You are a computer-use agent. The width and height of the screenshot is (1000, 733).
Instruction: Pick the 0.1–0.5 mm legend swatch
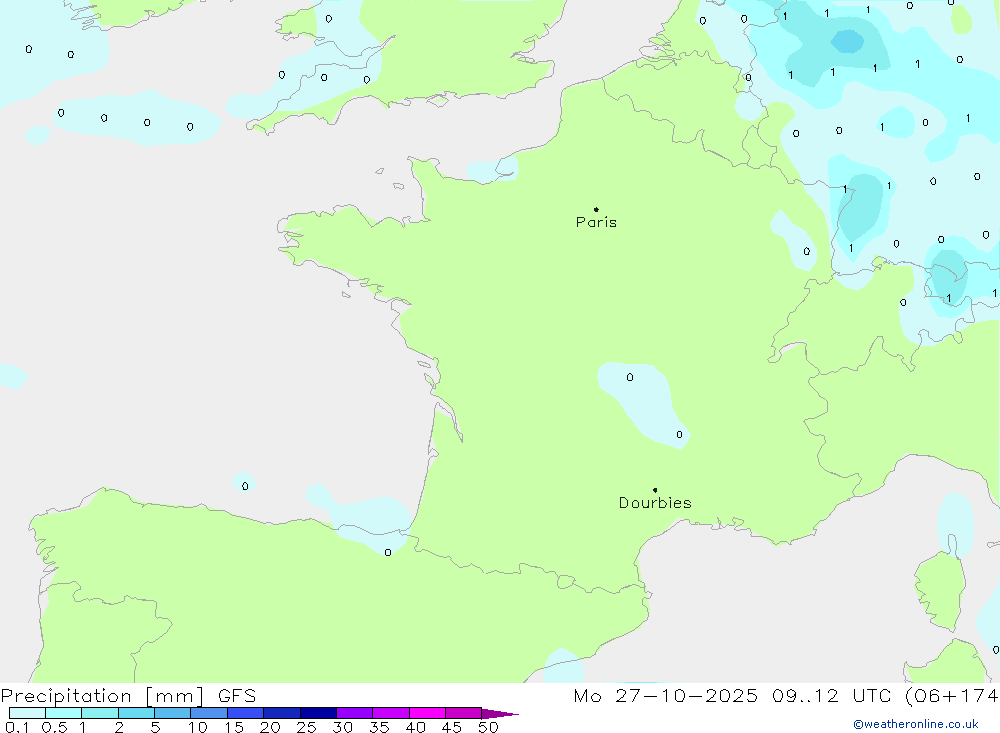(27, 713)
